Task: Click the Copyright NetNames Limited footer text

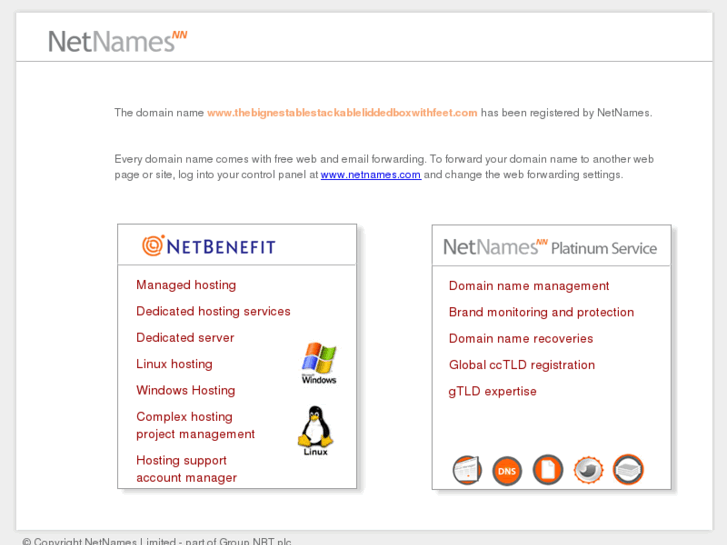Action: 157,541
